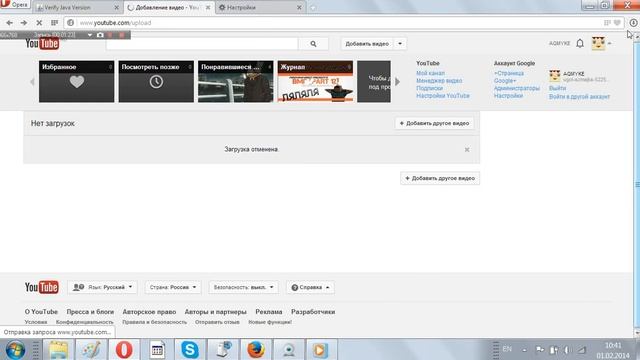The height and width of the screenshot is (360, 640).
Task: Open Windows Explorer folder from taskbar
Action: coord(58,350)
